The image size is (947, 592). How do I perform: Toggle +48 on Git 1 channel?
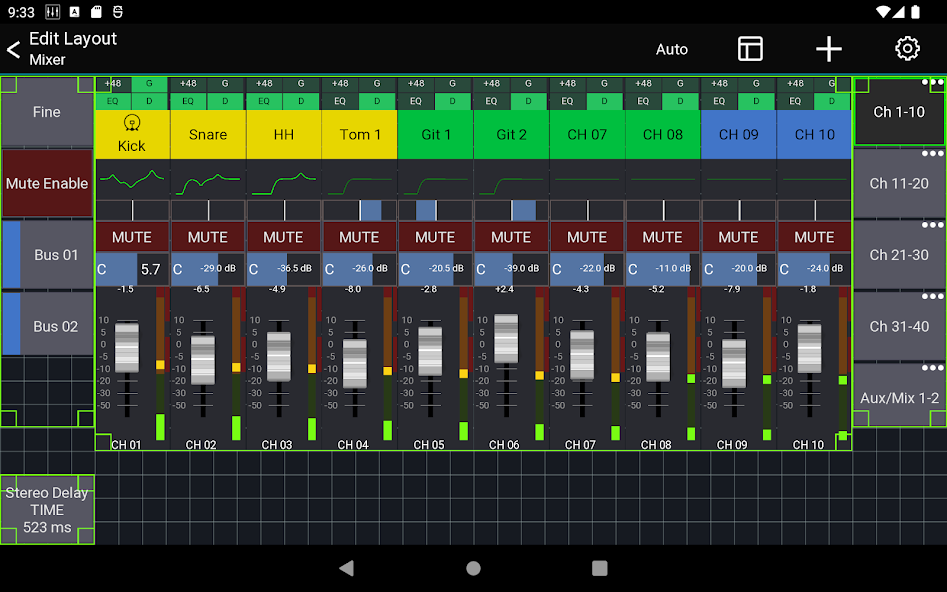(x=416, y=83)
